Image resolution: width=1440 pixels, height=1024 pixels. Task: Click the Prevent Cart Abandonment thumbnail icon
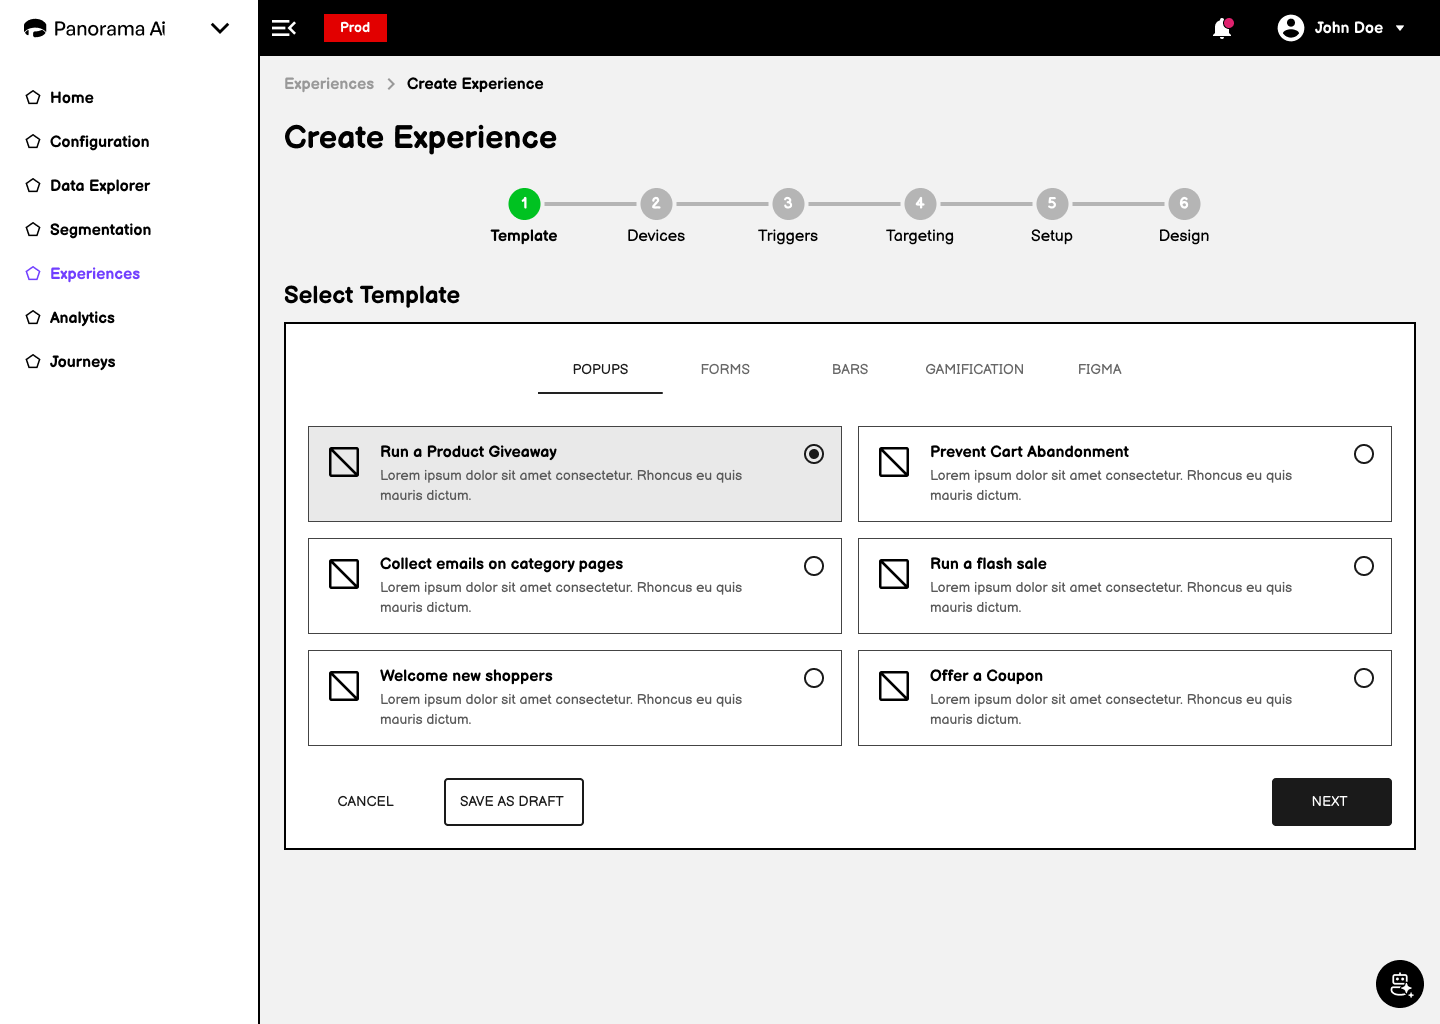pos(894,462)
